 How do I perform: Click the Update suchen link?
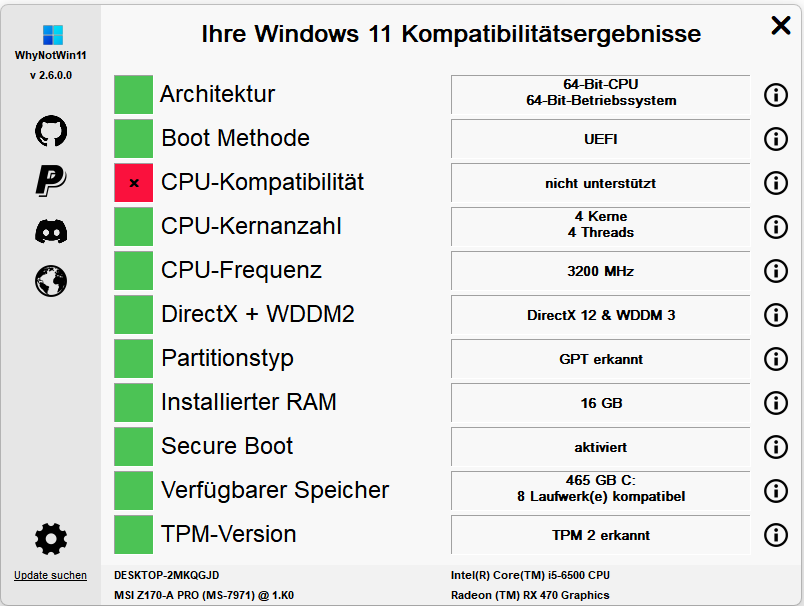point(50,575)
